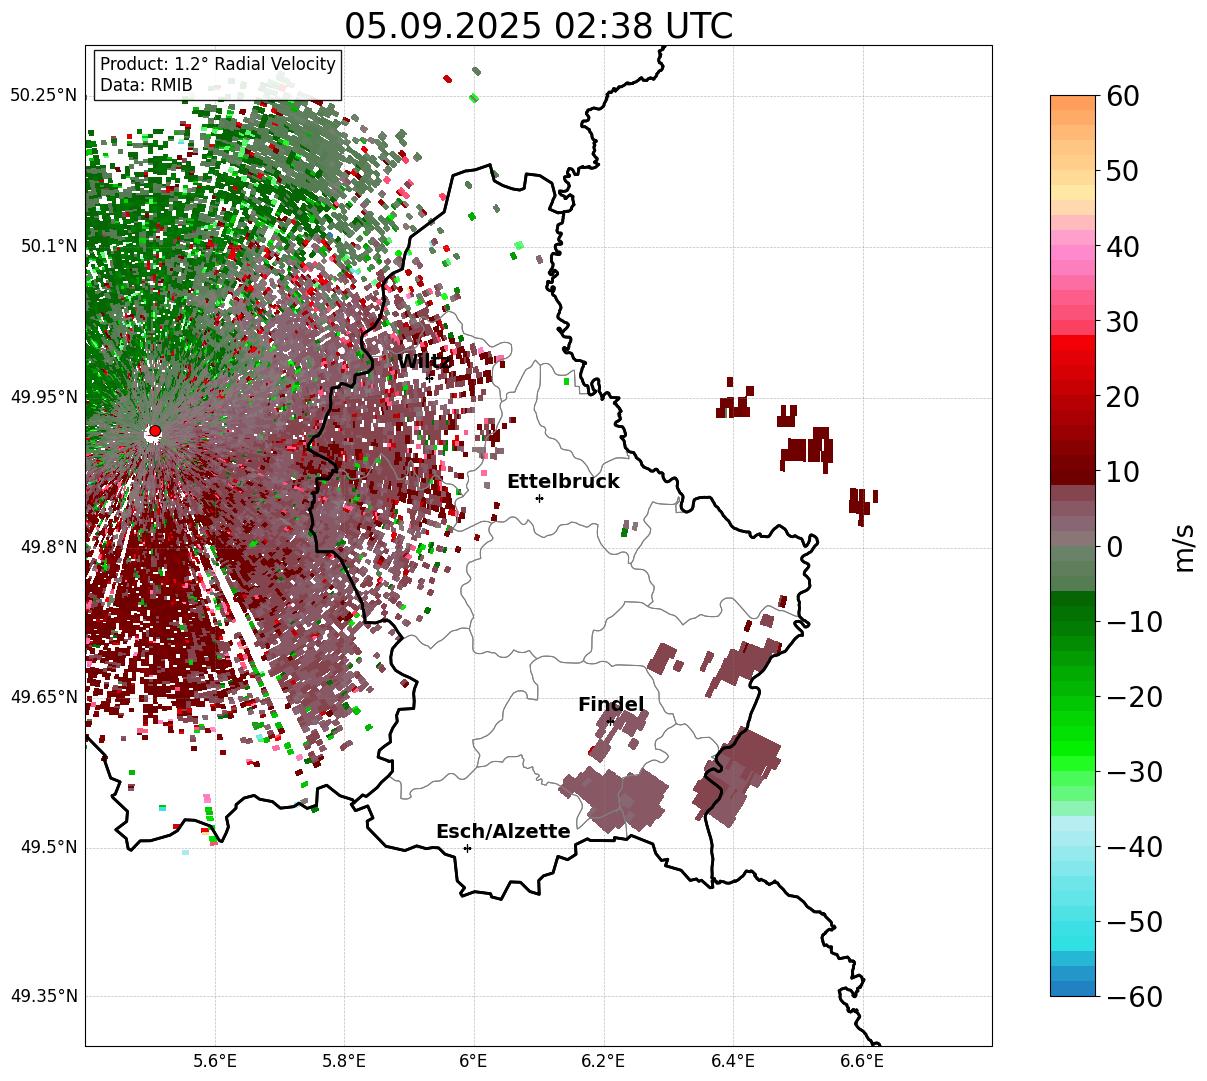Click the 49.95°N latitude tick label

(x=43, y=397)
